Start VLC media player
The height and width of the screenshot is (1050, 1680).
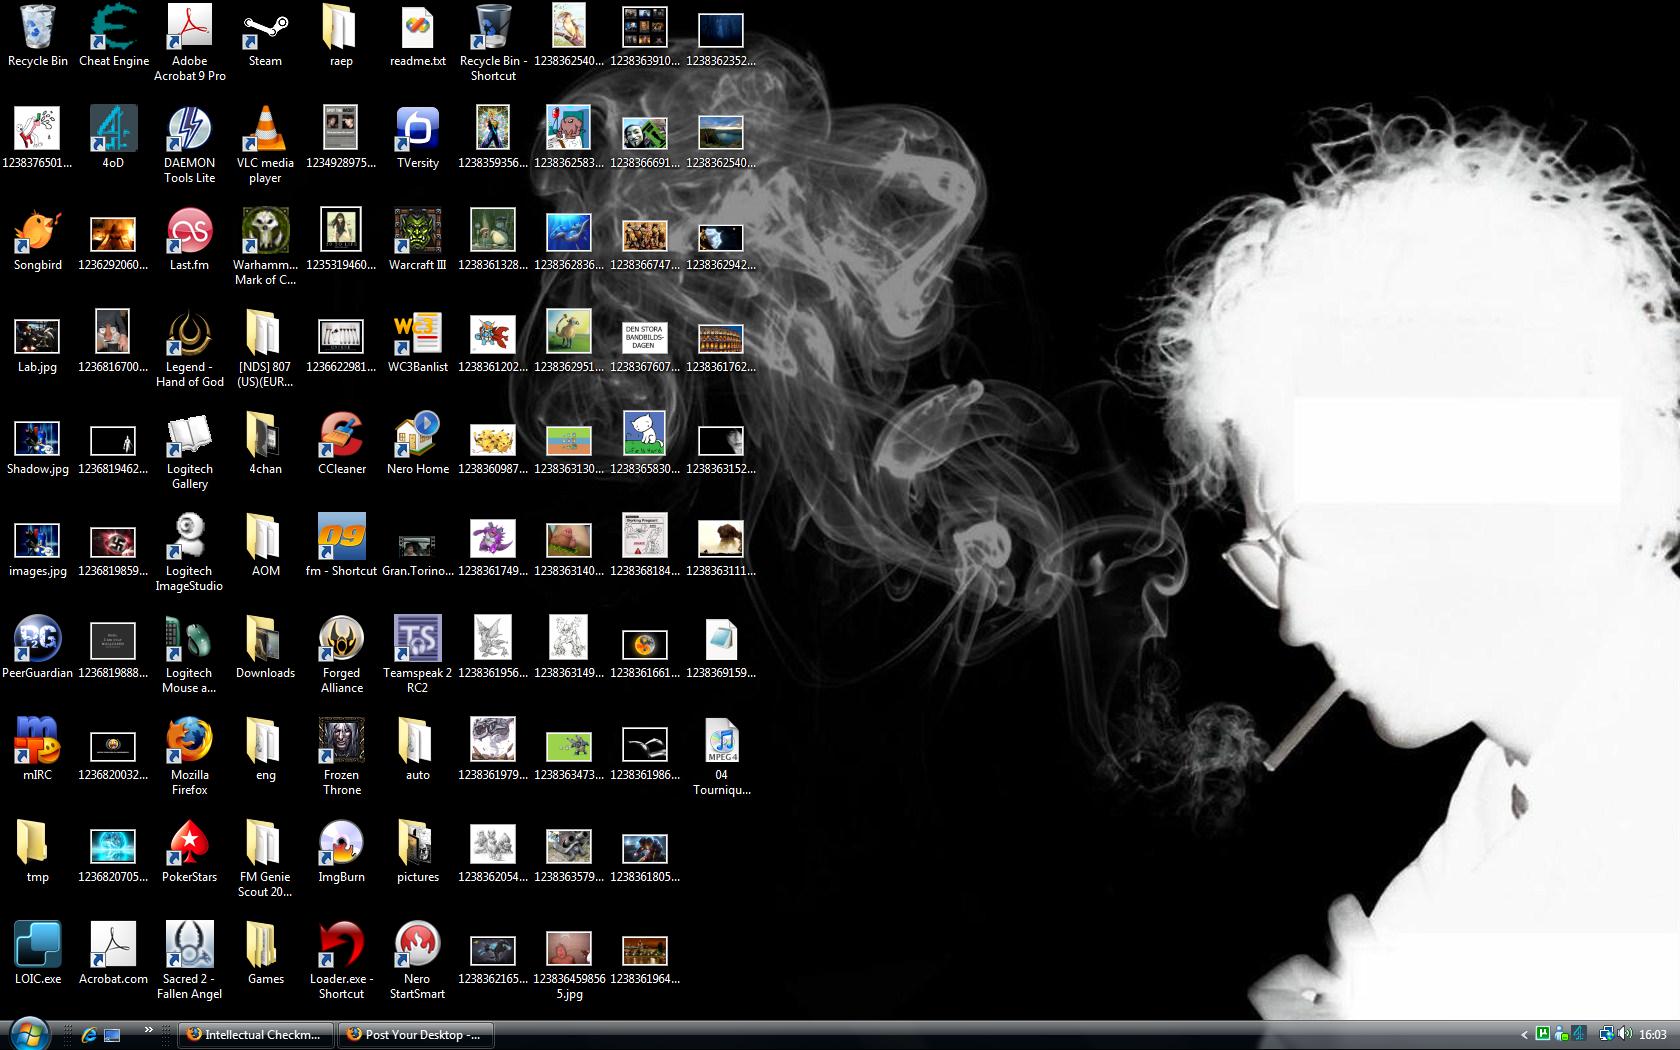tap(264, 128)
